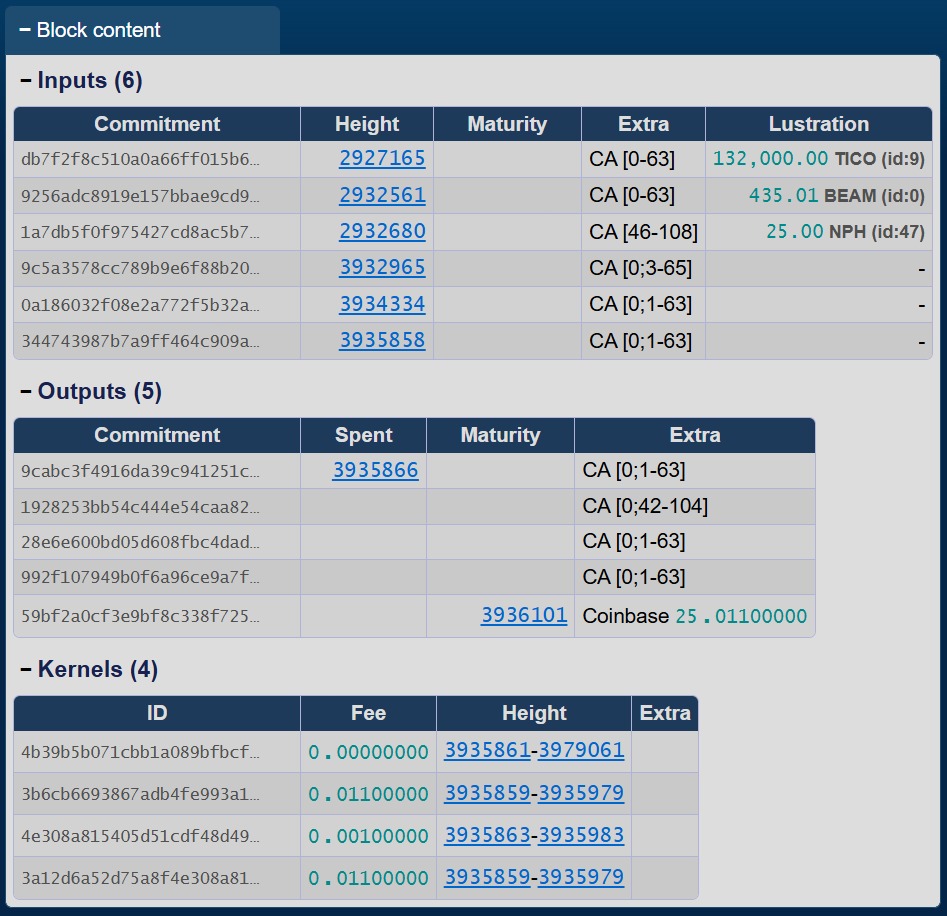Open kernel min height 3935861
The image size is (947, 916).
coord(487,750)
